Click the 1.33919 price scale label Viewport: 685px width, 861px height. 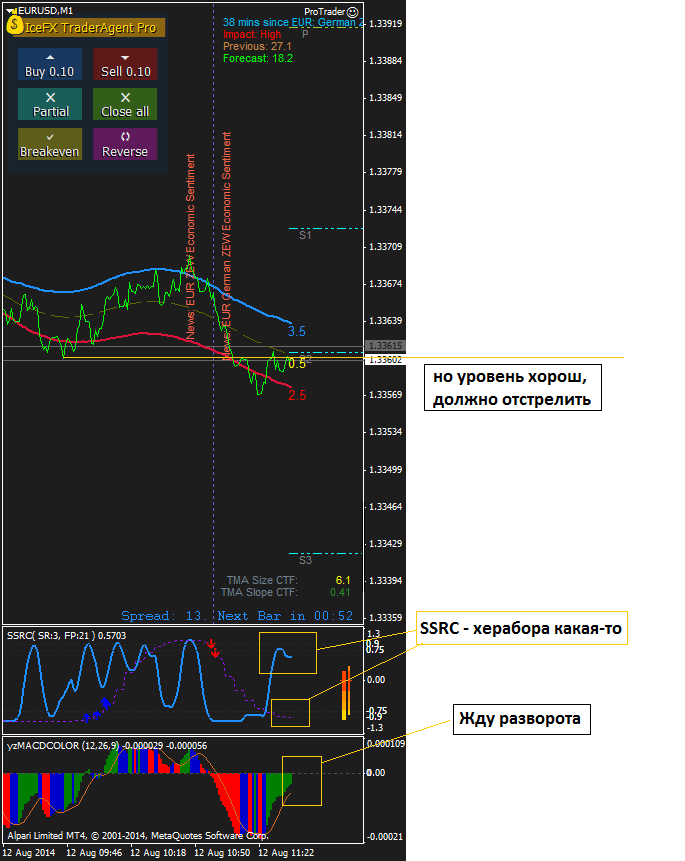click(386, 24)
